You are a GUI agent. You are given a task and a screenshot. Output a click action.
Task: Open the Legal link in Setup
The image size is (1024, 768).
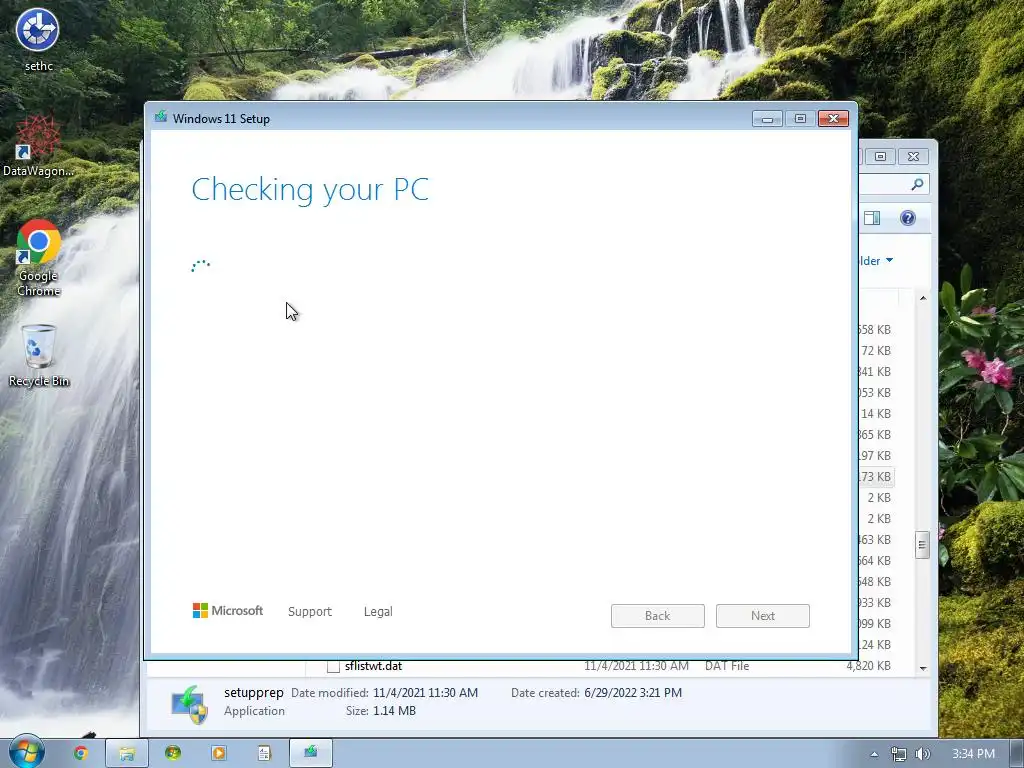coord(378,611)
